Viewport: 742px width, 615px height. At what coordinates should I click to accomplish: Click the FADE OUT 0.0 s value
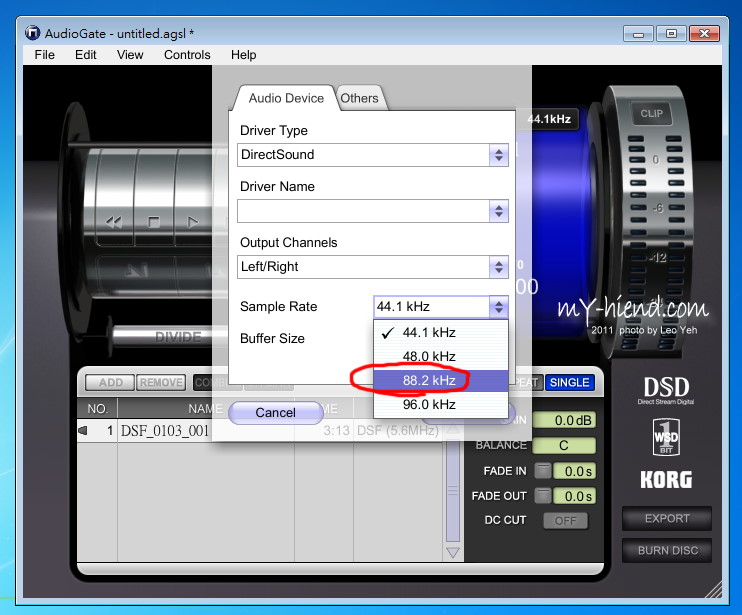(x=574, y=496)
